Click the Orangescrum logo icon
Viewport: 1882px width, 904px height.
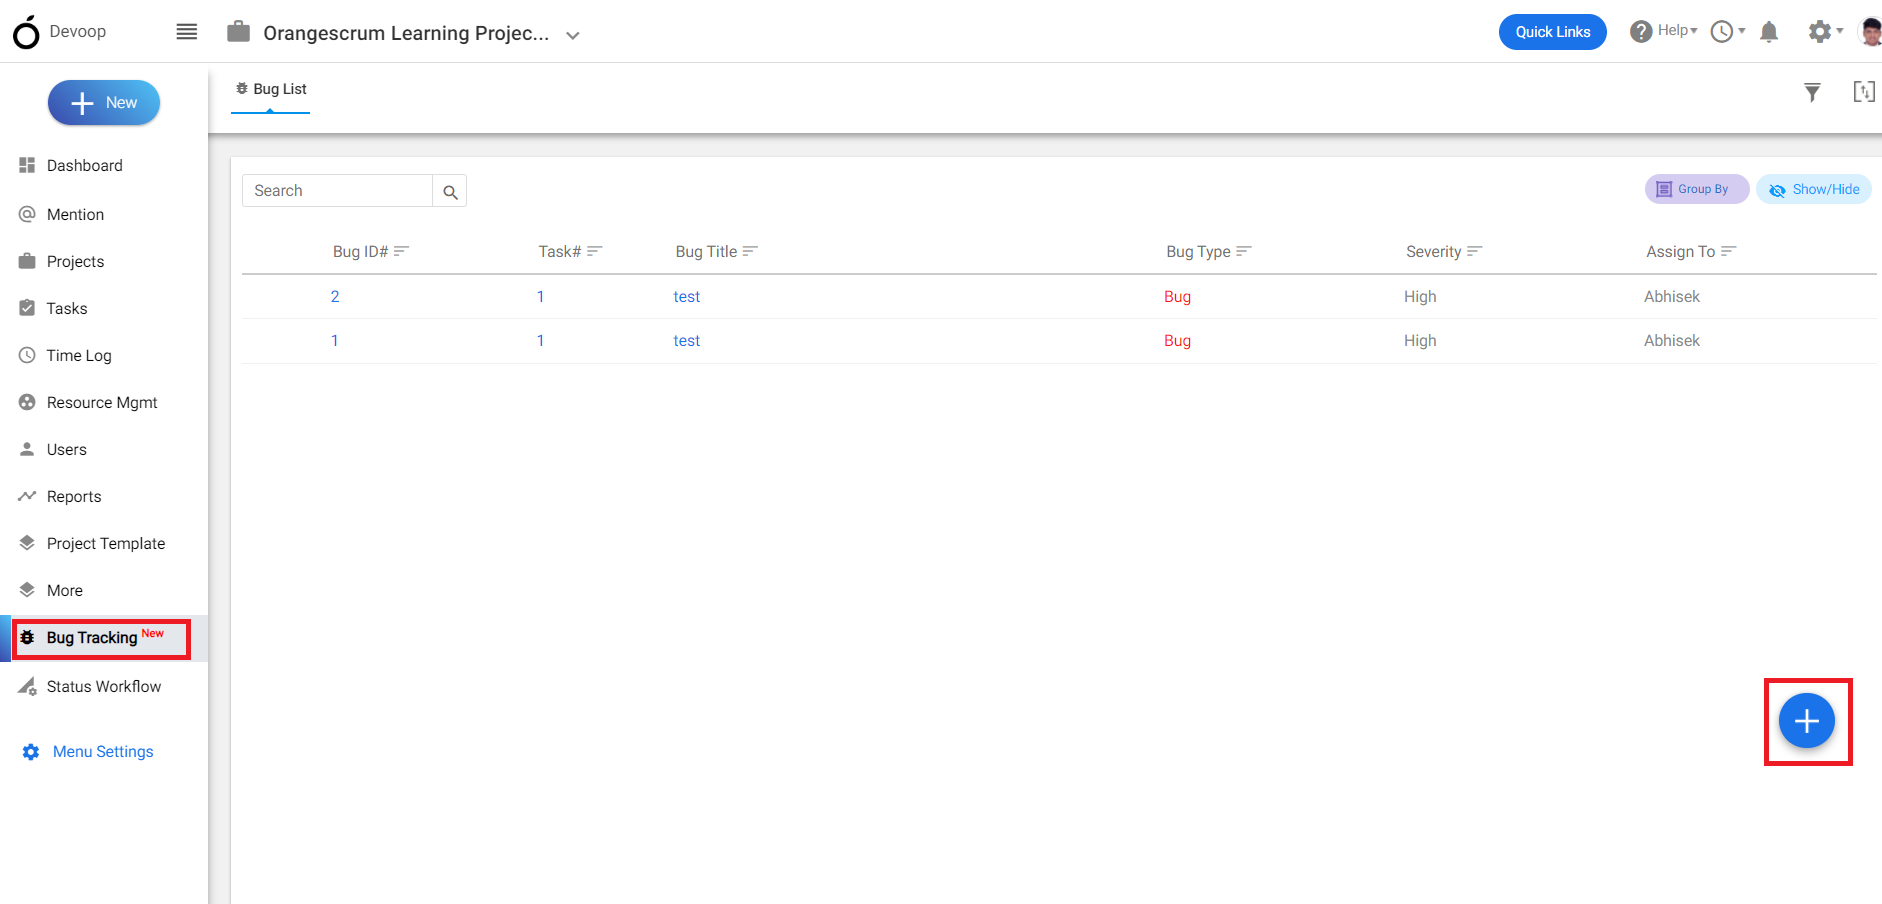coord(26,32)
